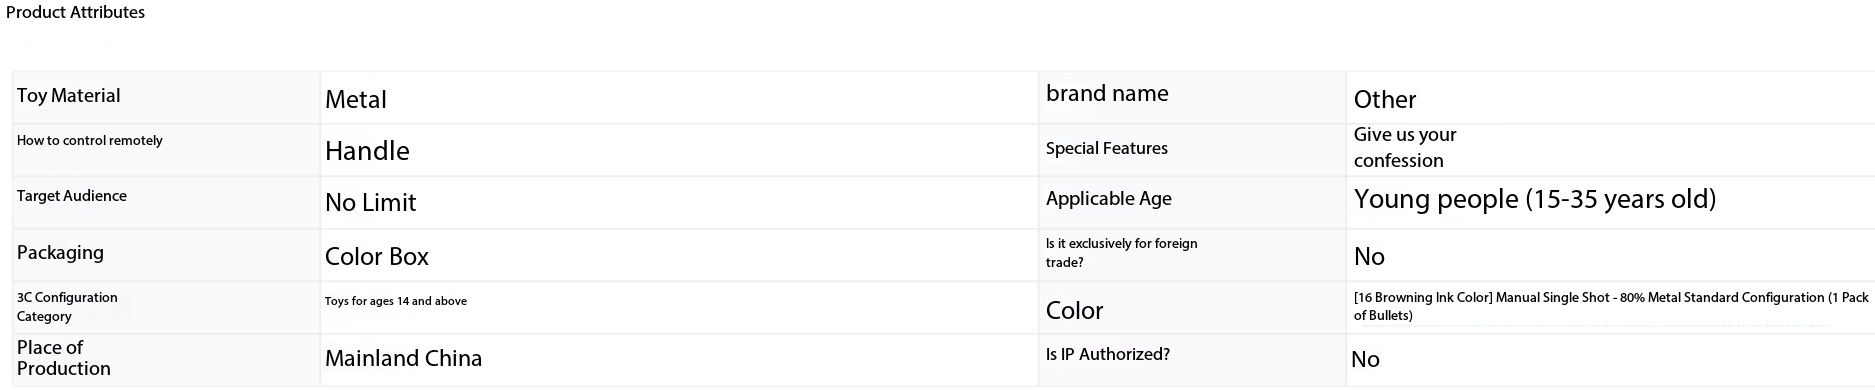Click the Metal value cell

pyautogui.click(x=679, y=97)
